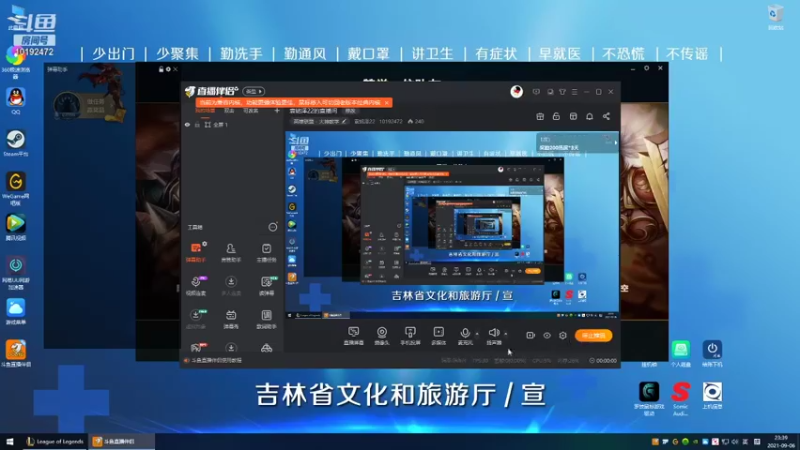Switch to the first orange-highlighted scene tab
The height and width of the screenshot is (450, 800).
[x=205, y=111]
